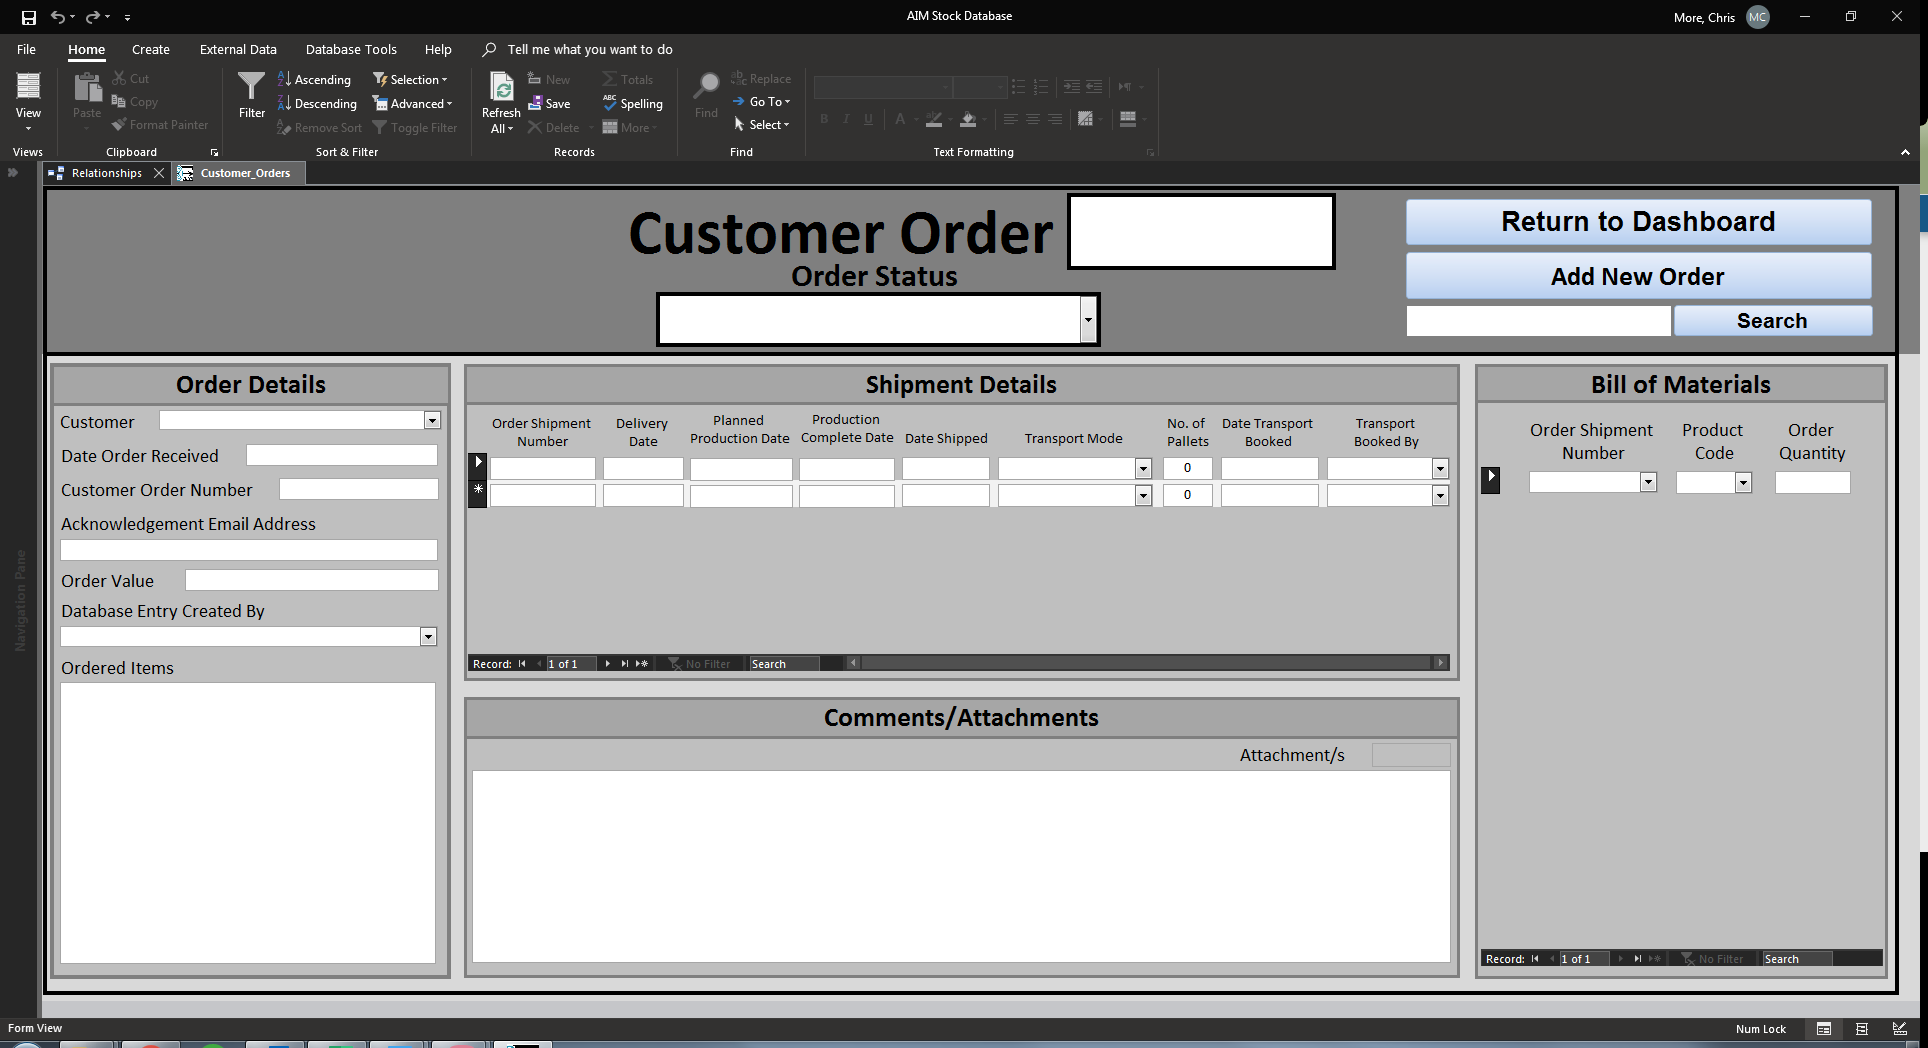1928x1048 pixels.
Task: Expand the Customer combo box
Action: click(x=432, y=421)
